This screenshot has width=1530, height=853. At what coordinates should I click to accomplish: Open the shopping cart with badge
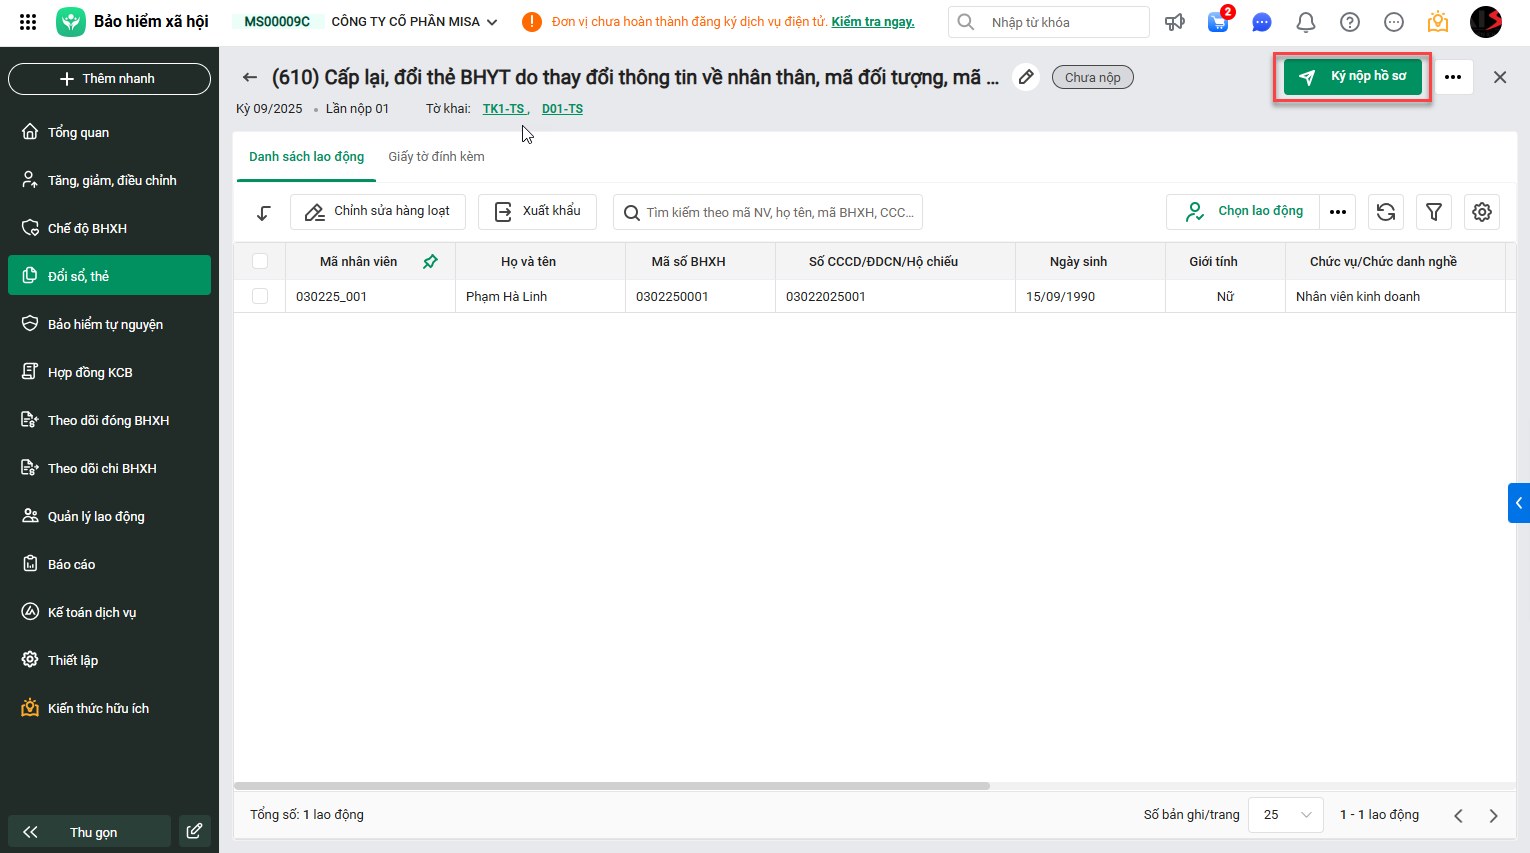pos(1219,21)
